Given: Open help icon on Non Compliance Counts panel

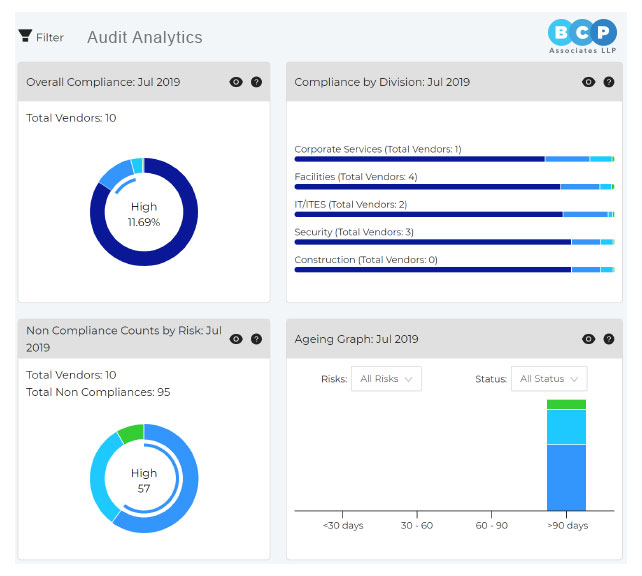Looking at the screenshot, I should tap(256, 339).
